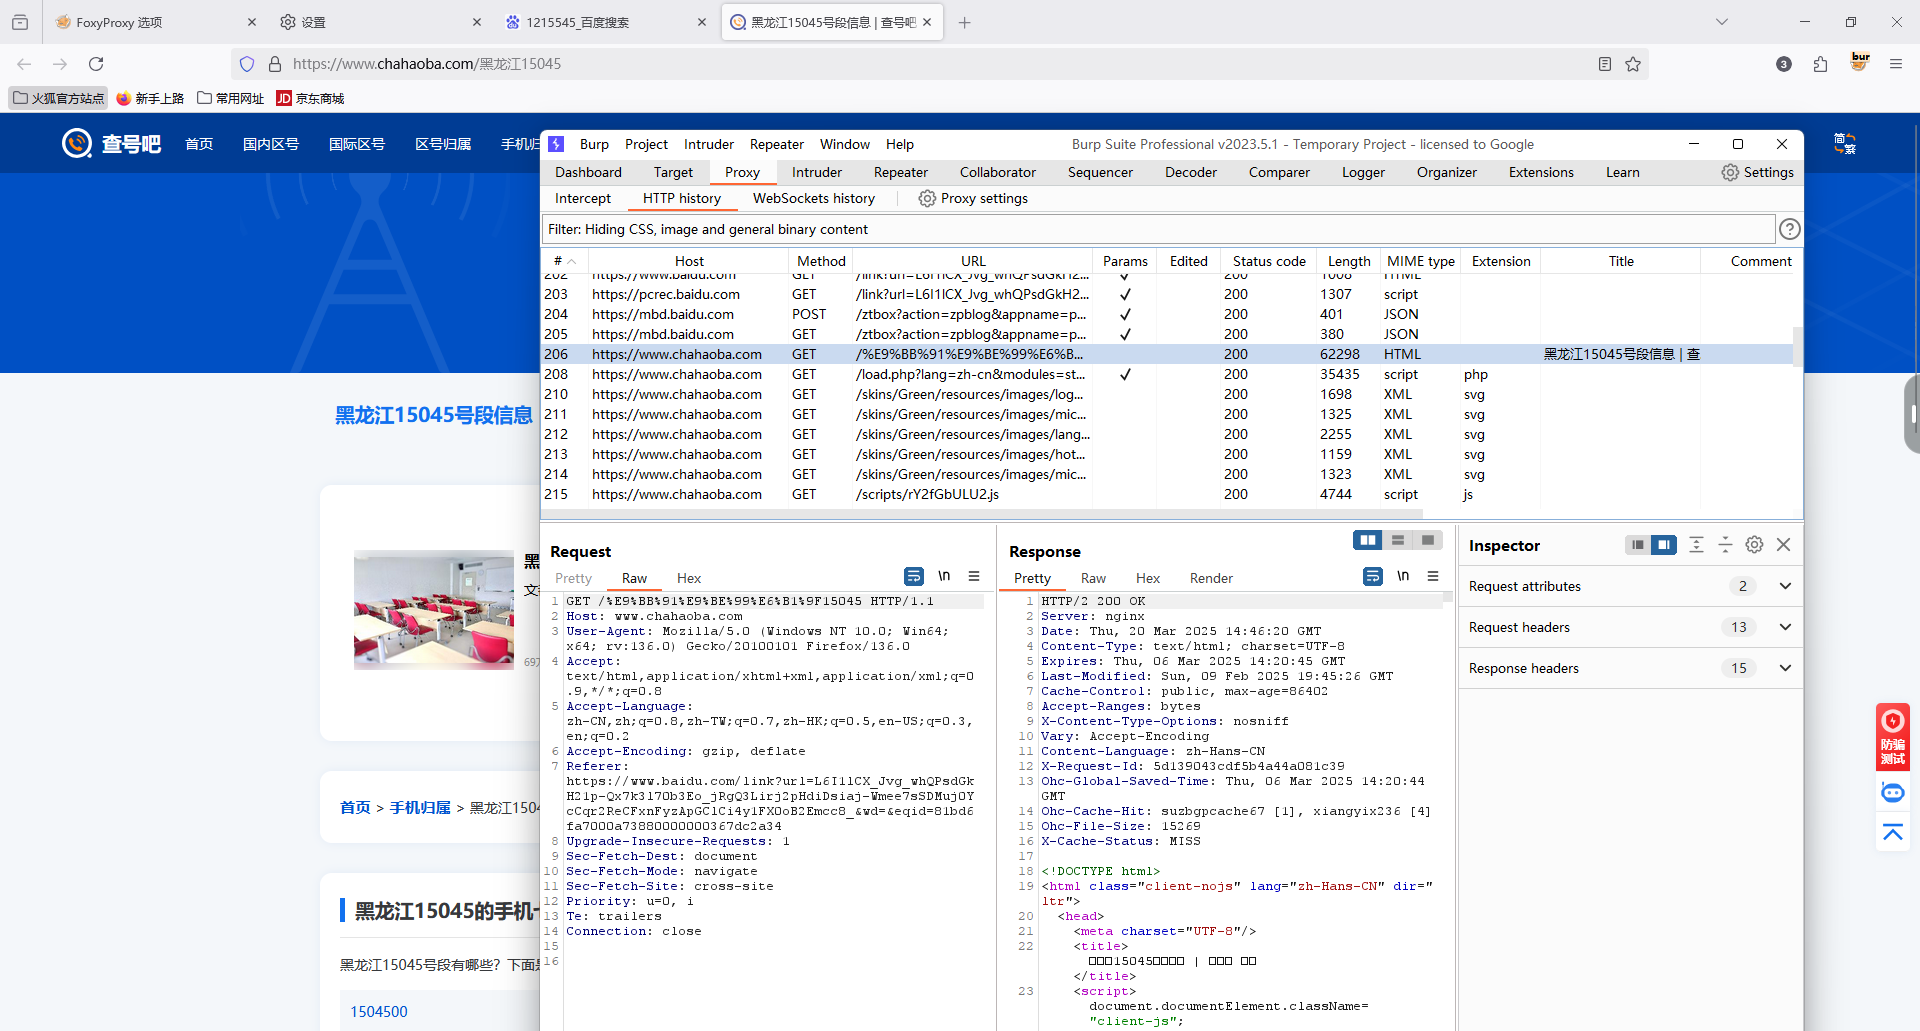
Task: Toggle line wrap in the Response pane
Action: coord(1372,577)
